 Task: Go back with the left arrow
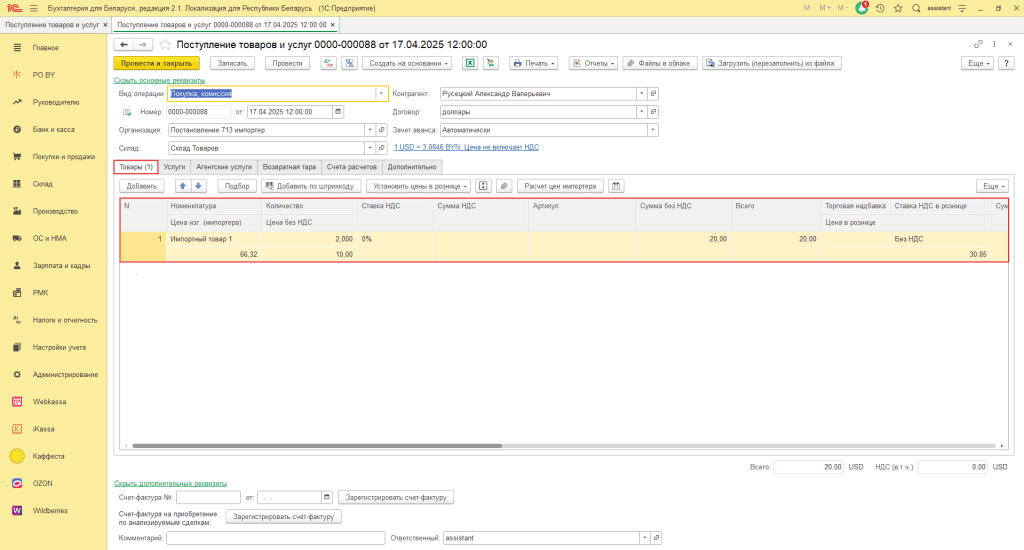(123, 44)
